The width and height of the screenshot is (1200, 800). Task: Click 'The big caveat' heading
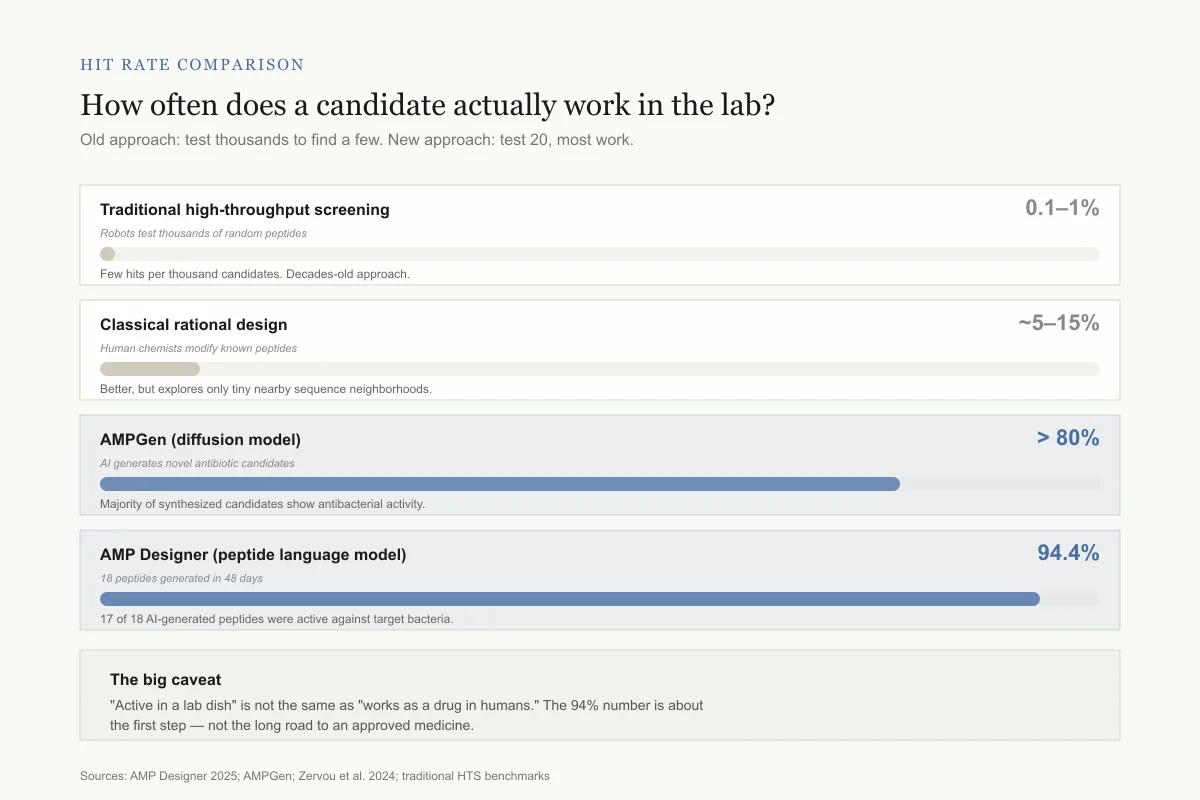[166, 680]
